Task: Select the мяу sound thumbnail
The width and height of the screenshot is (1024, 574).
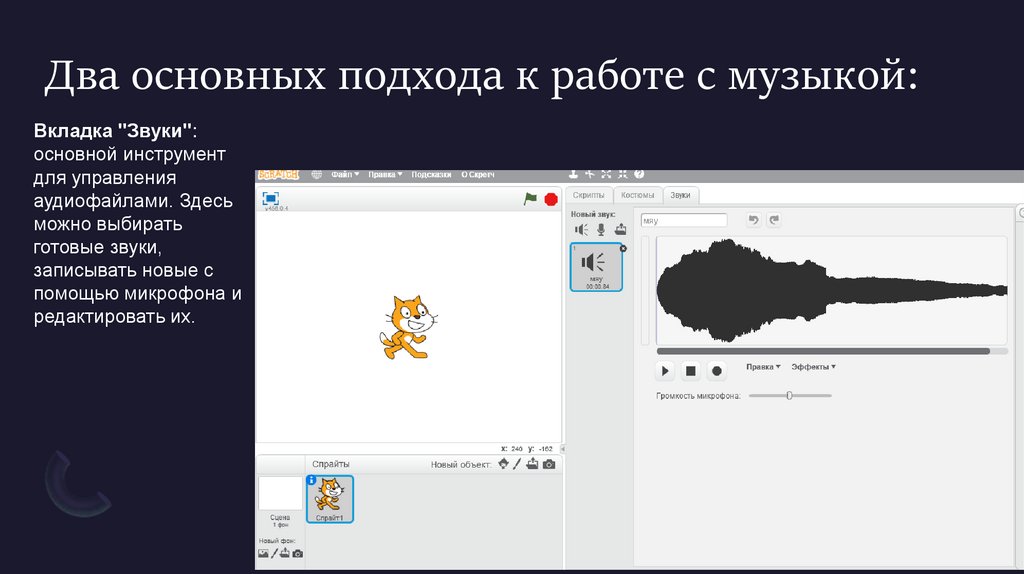Action: click(x=596, y=267)
